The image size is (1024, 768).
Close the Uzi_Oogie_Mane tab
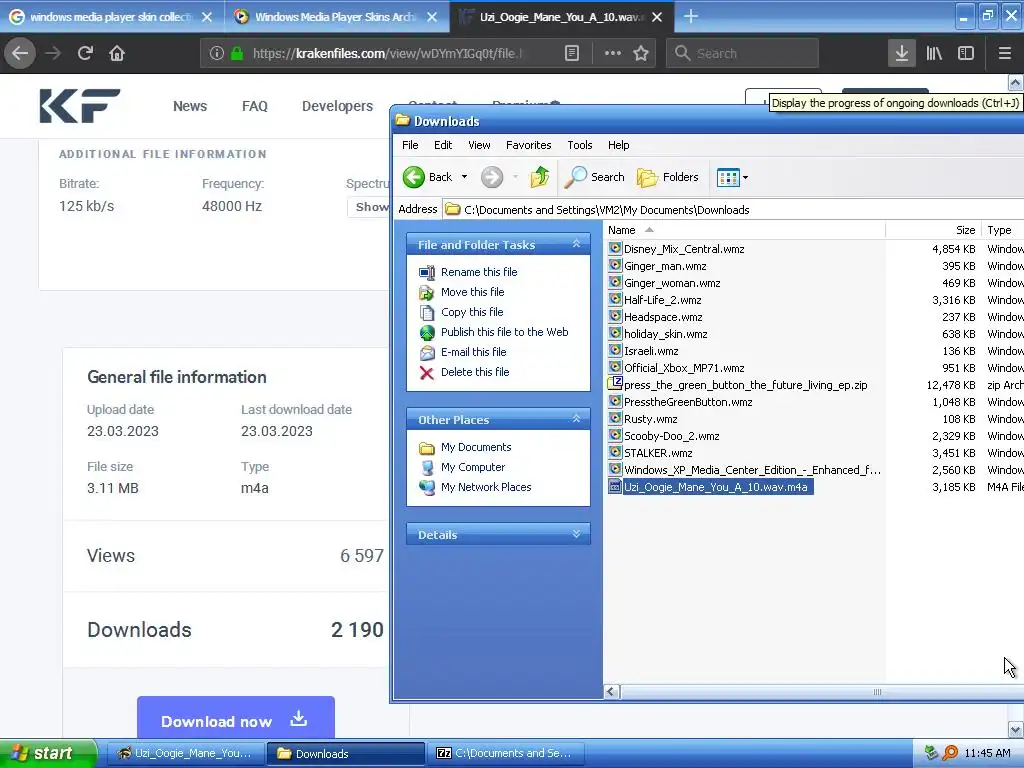[658, 17]
